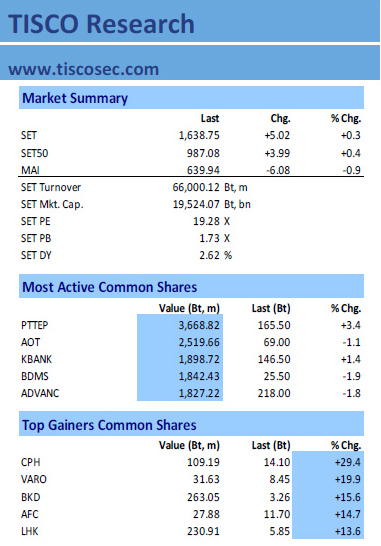Click the SET Turnover value 66,000.12
Image resolution: width=381 pixels, height=546 pixels.
click(x=196, y=187)
